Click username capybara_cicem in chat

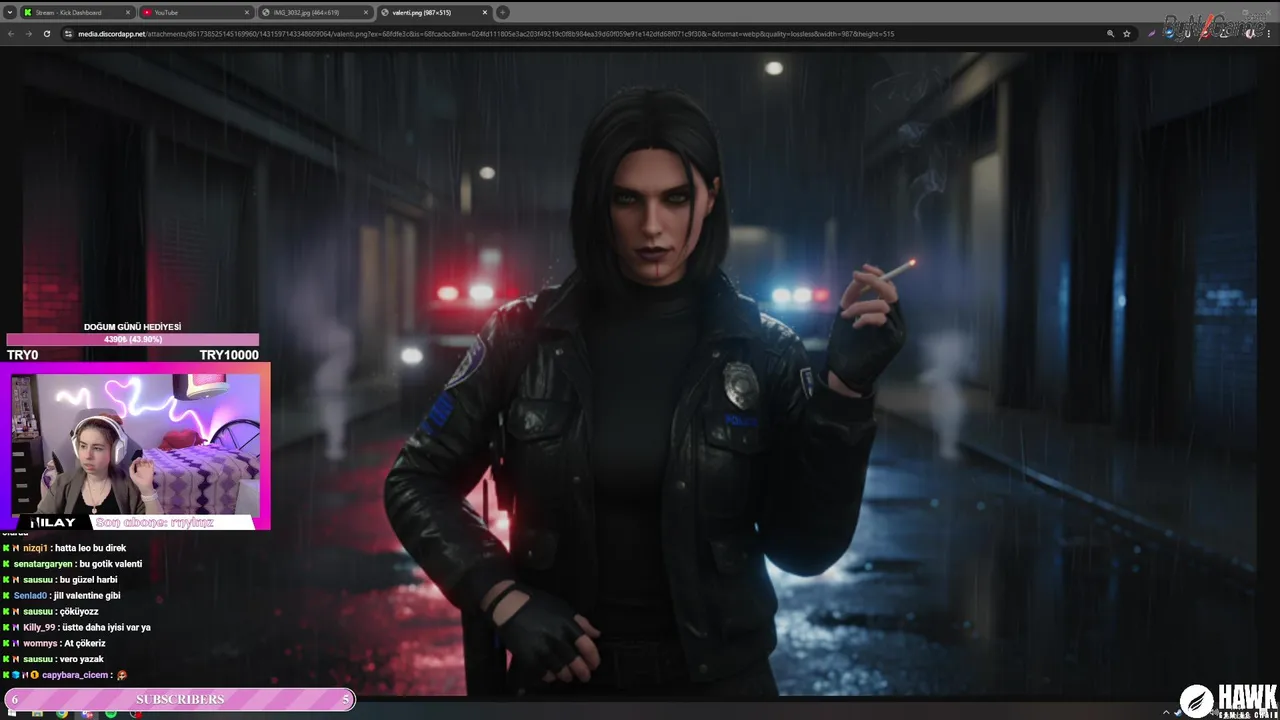(x=75, y=676)
